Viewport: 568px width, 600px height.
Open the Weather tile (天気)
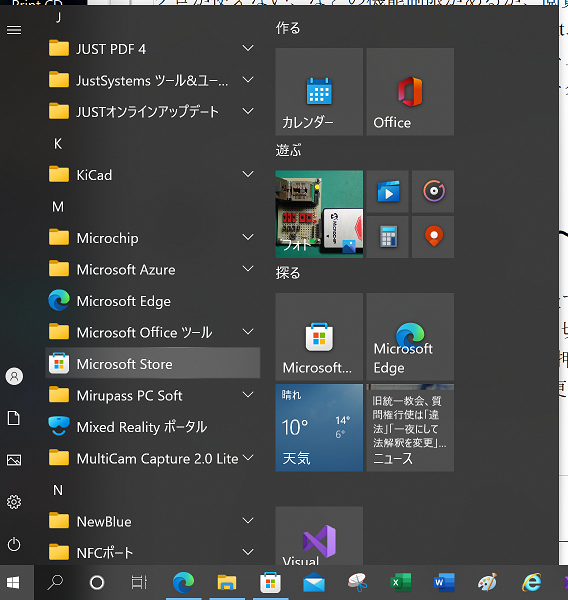click(319, 428)
